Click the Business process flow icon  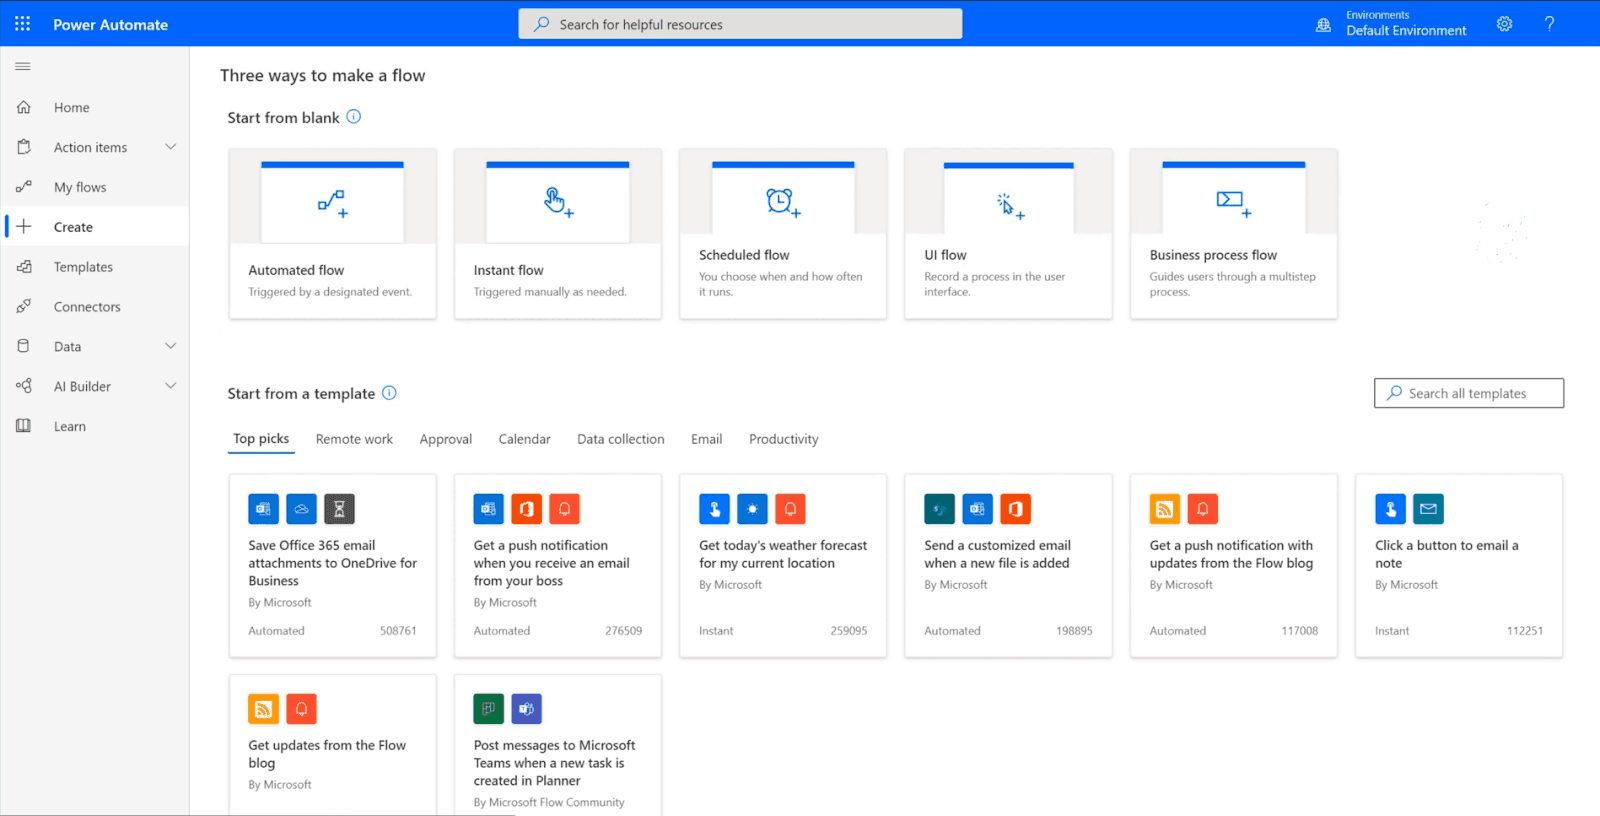pyautogui.click(x=1234, y=203)
